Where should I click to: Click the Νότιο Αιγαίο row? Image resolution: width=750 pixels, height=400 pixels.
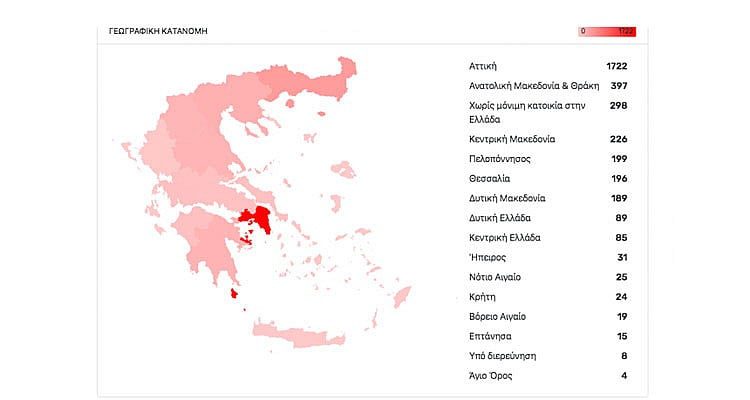(x=547, y=277)
